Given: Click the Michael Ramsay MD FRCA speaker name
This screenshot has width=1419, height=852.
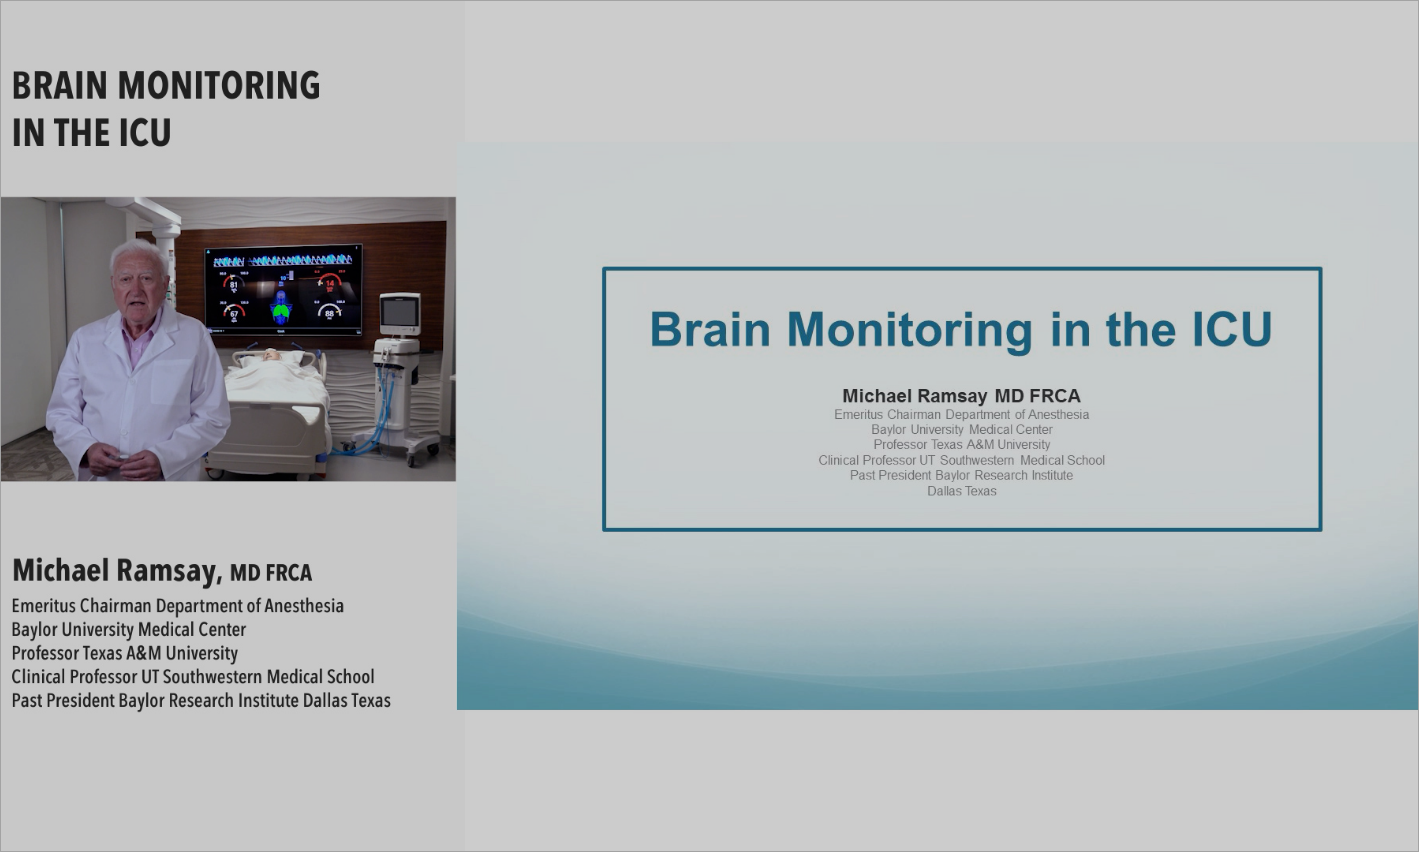Looking at the screenshot, I should 961,395.
